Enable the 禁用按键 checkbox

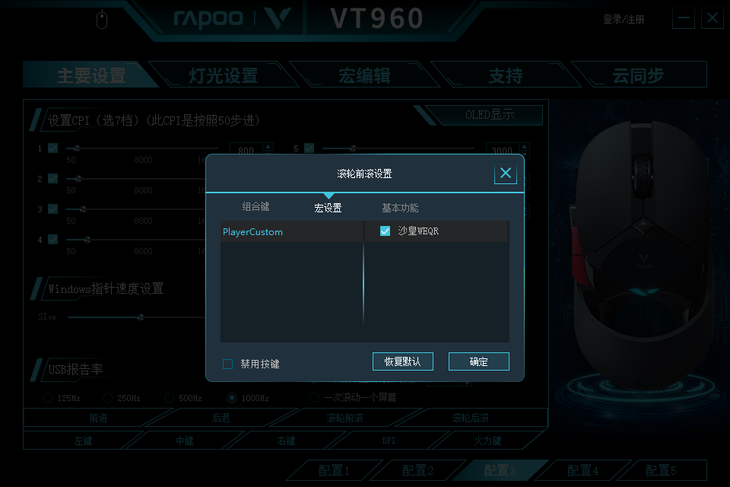(228, 364)
